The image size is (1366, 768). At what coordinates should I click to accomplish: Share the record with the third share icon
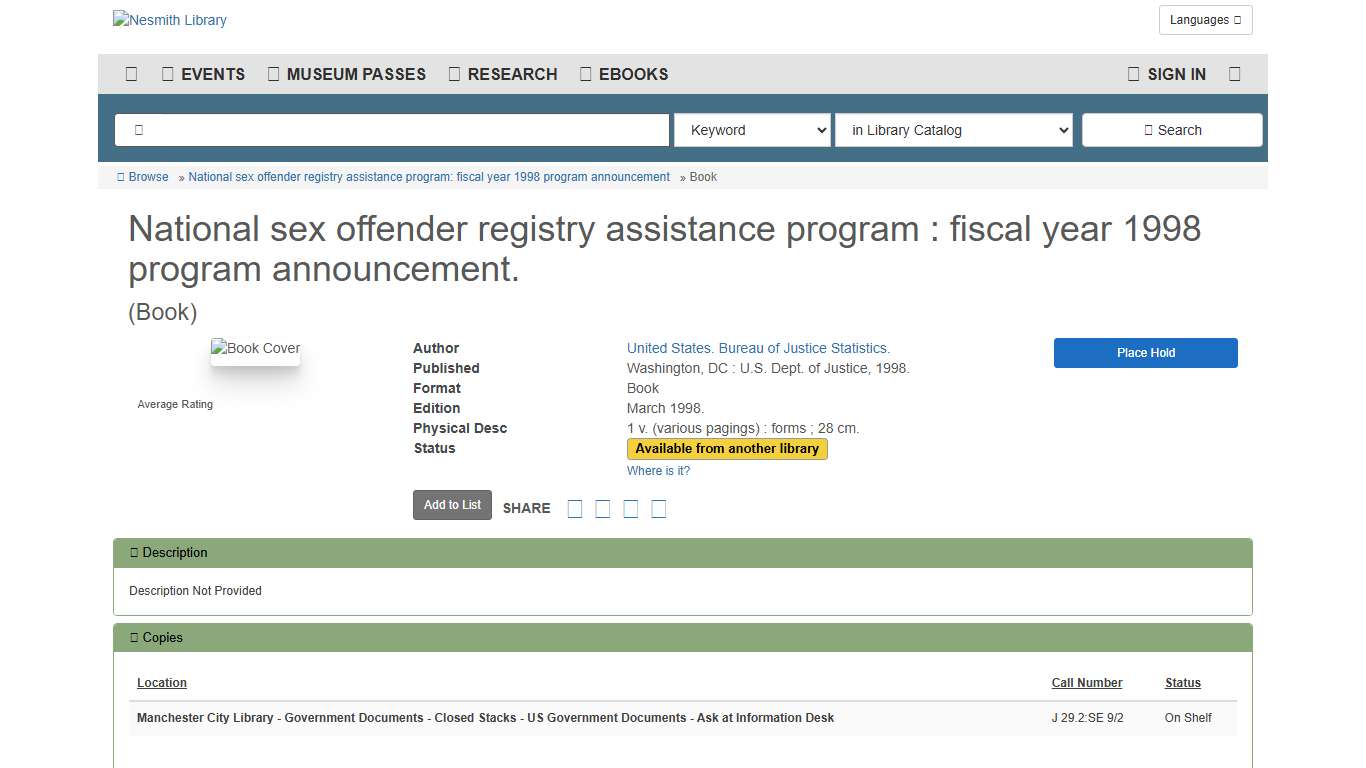pyautogui.click(x=631, y=508)
